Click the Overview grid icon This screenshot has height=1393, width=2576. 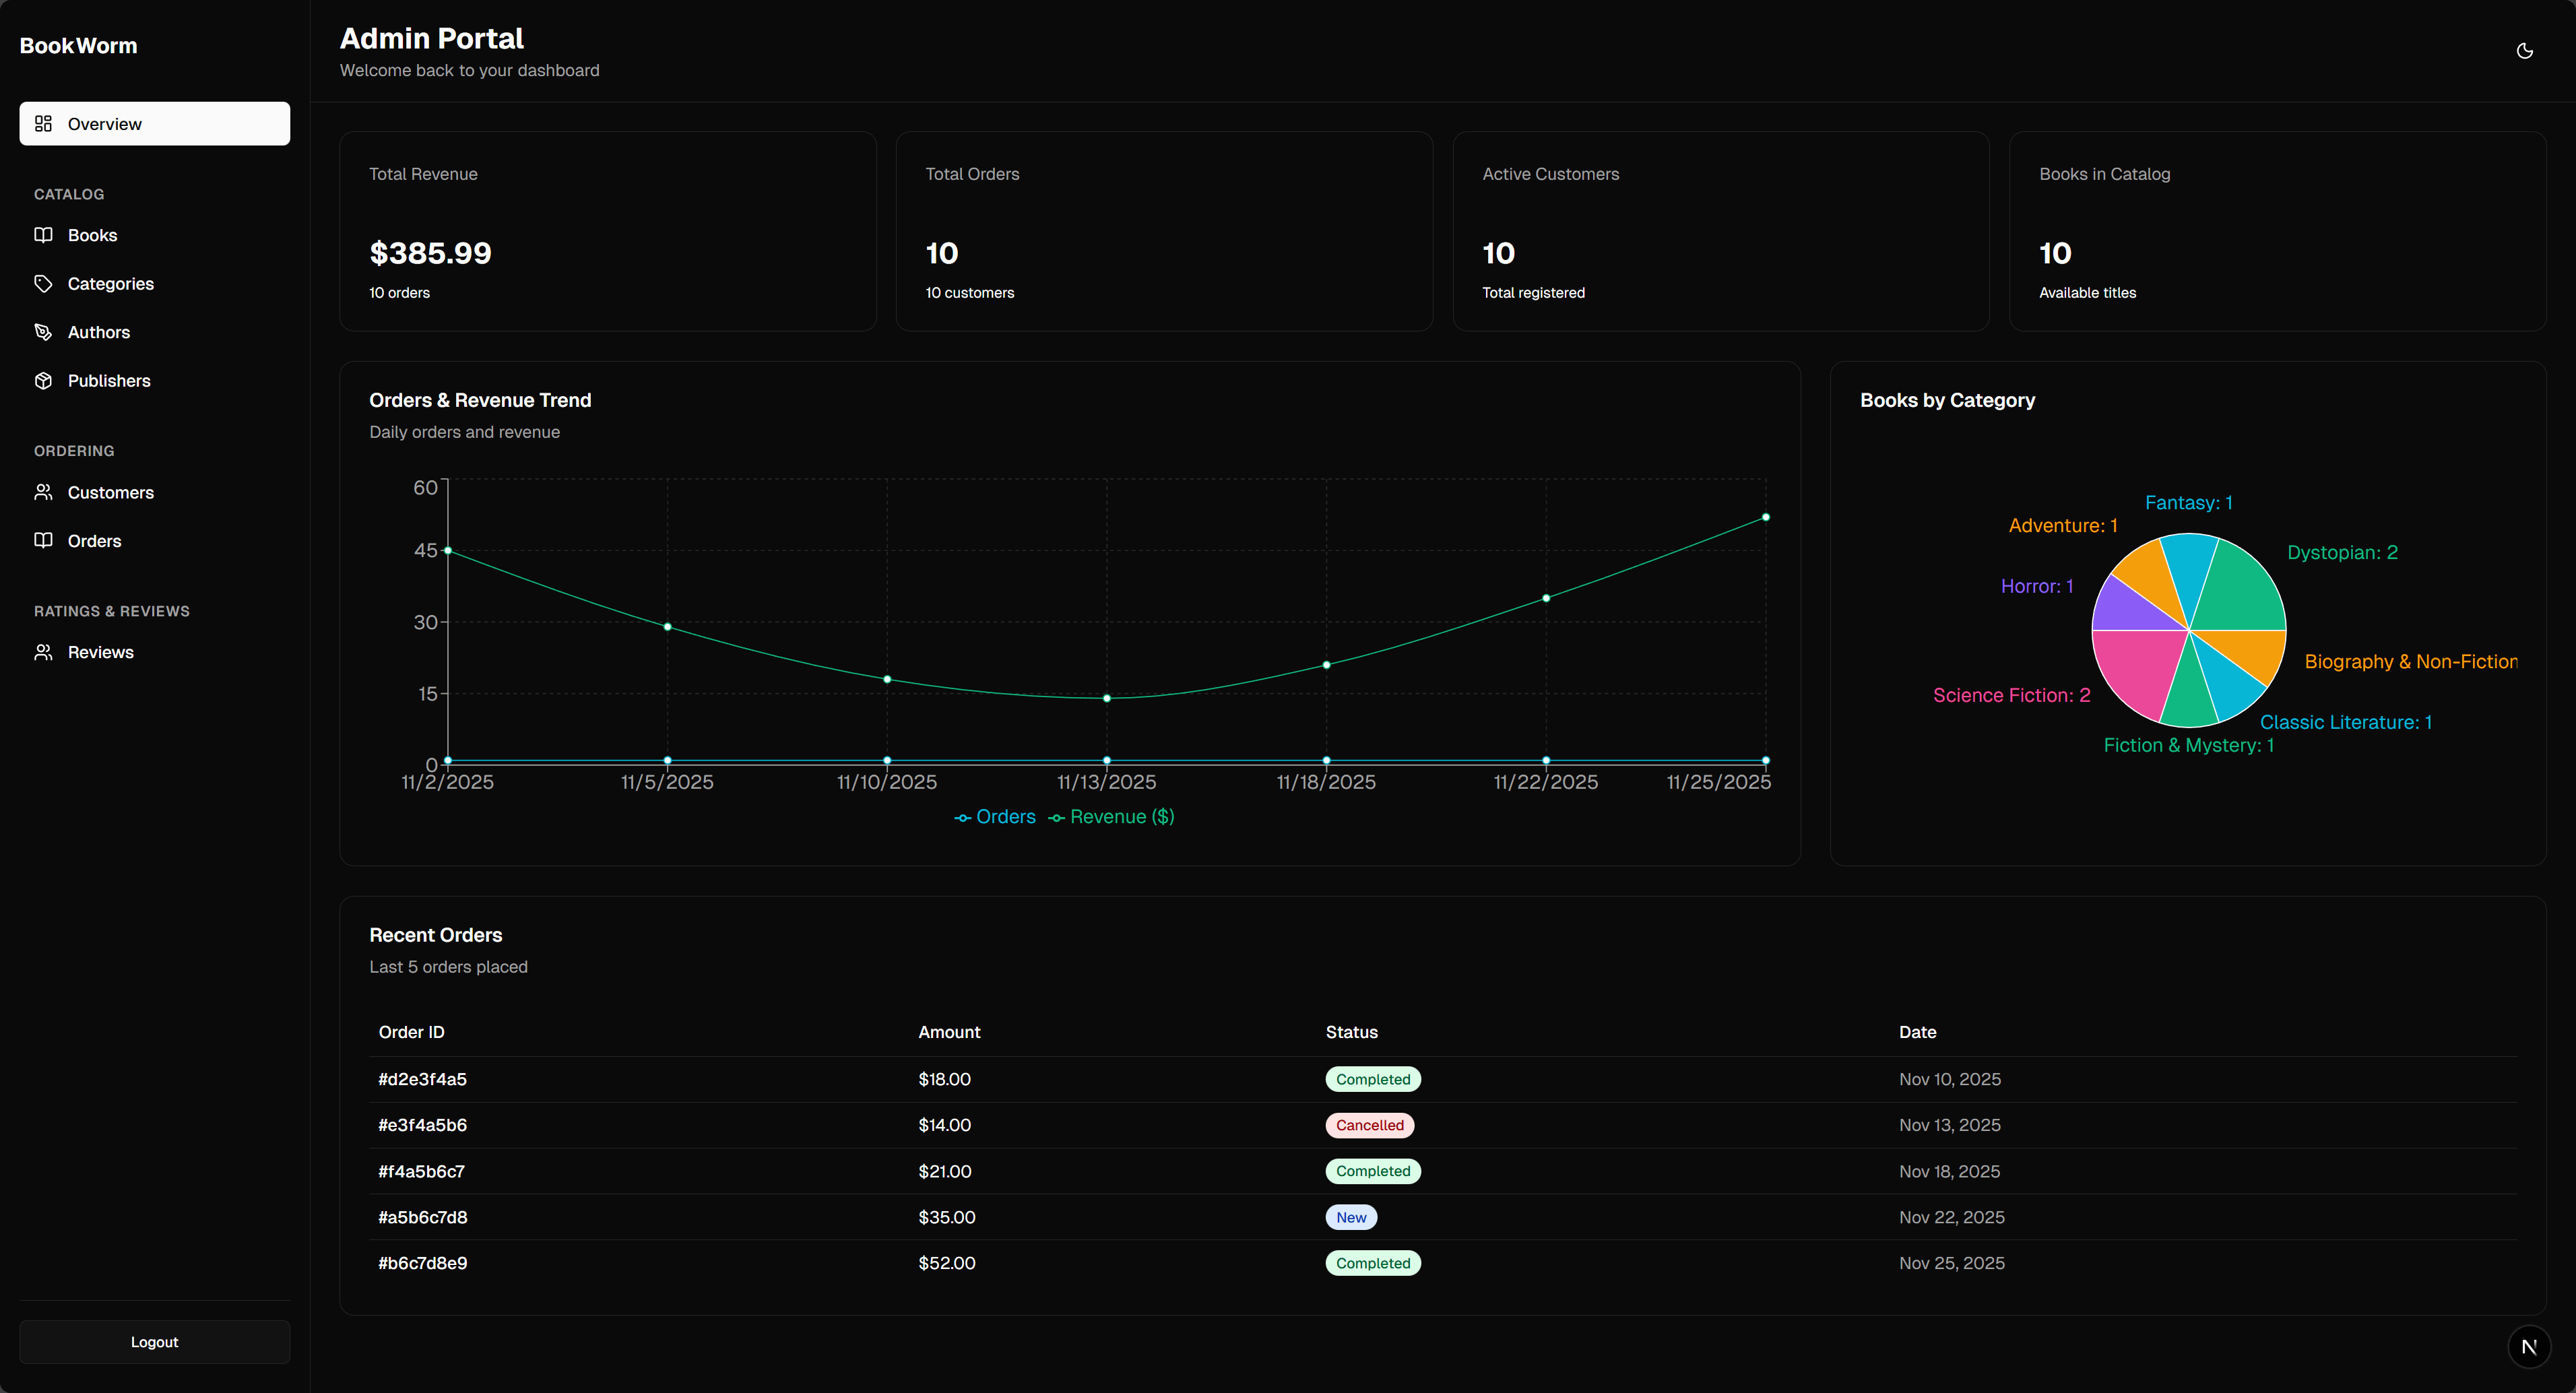[x=43, y=124]
